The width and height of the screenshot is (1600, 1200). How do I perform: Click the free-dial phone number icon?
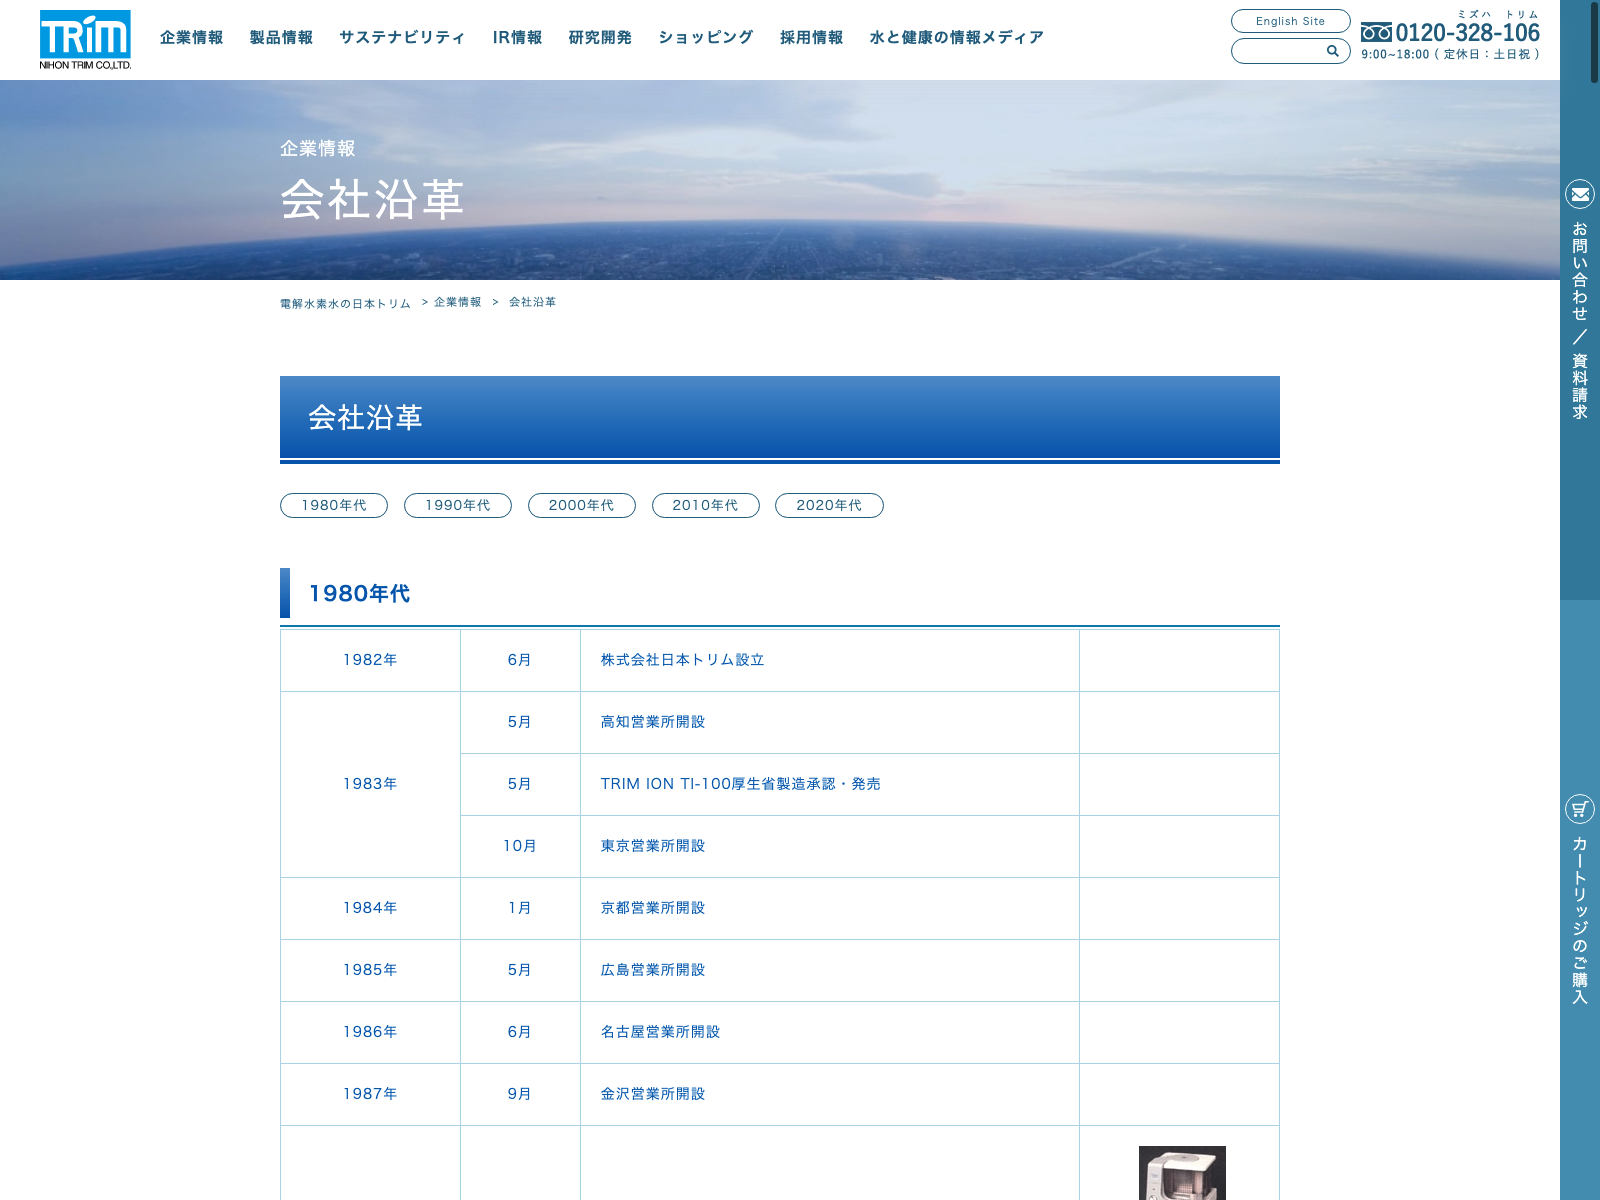pyautogui.click(x=1376, y=33)
